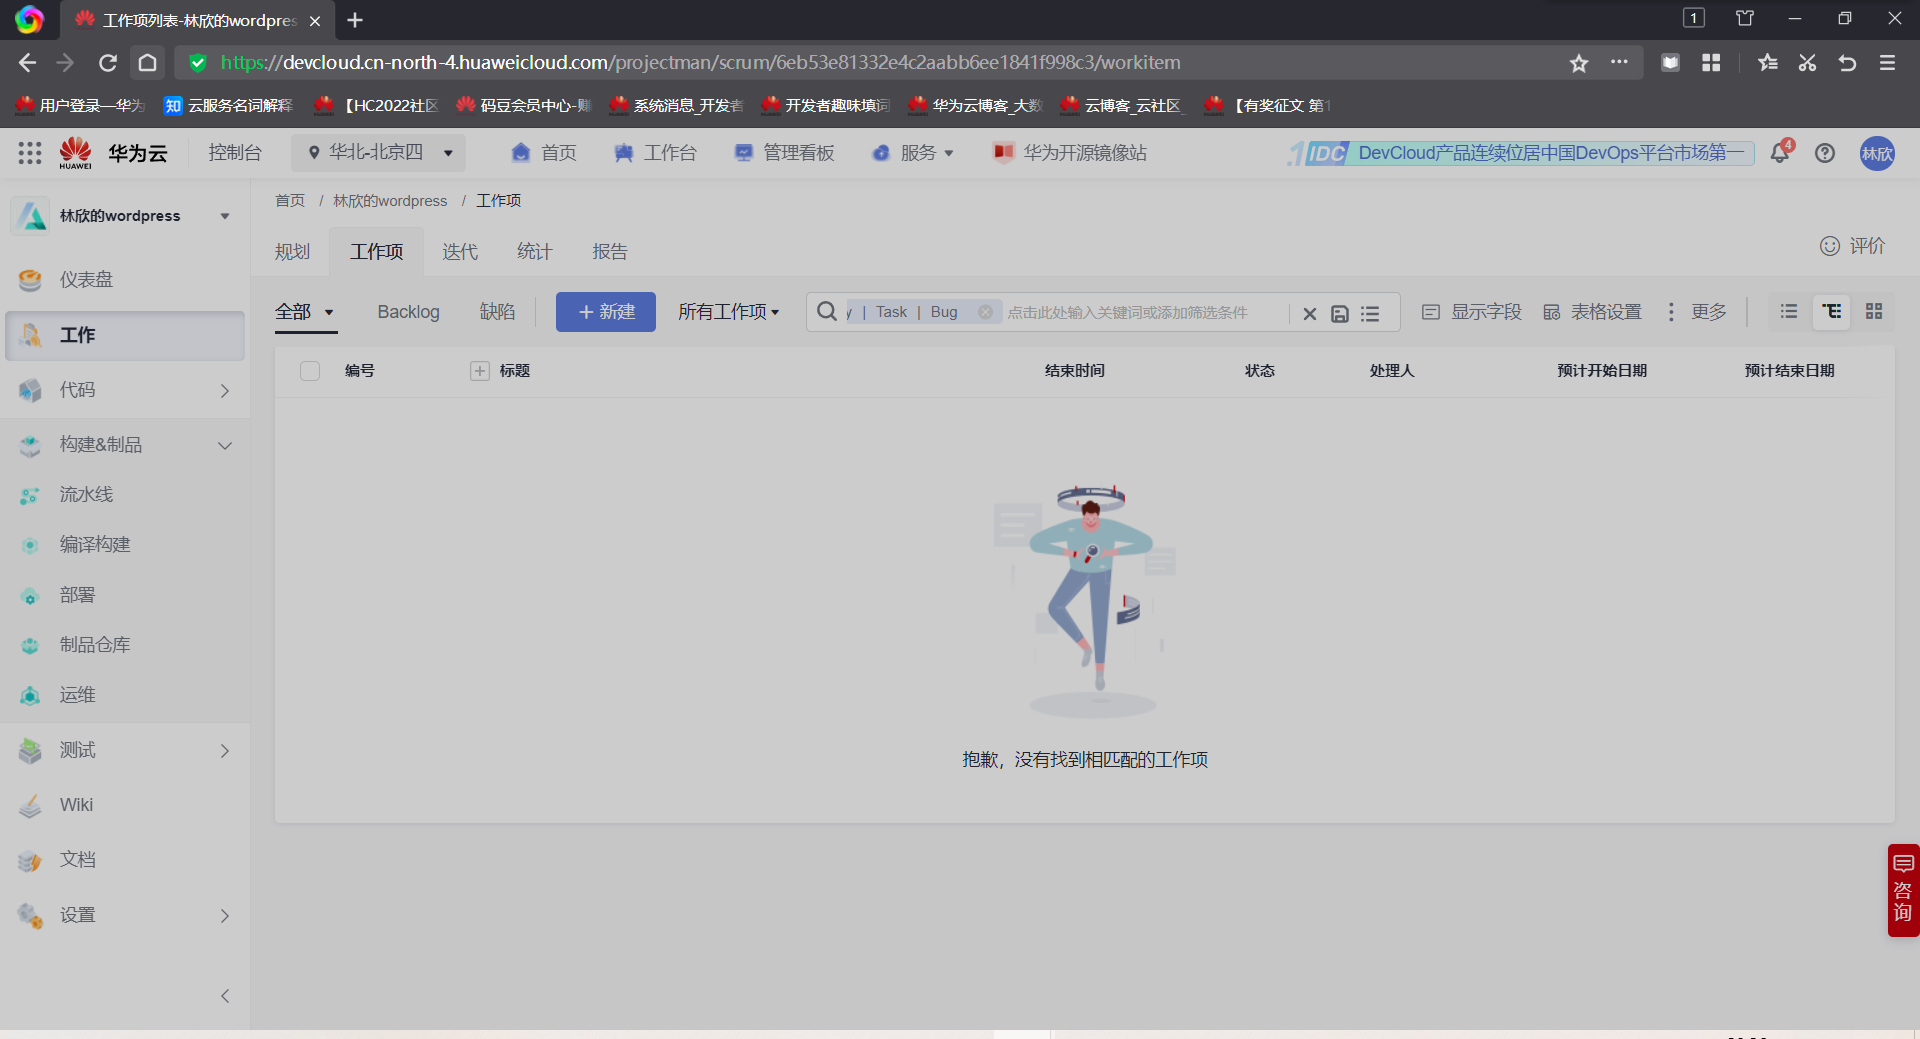Open 华为开源镜像站 link
The width and height of the screenshot is (1920, 1039).
[x=1070, y=153]
